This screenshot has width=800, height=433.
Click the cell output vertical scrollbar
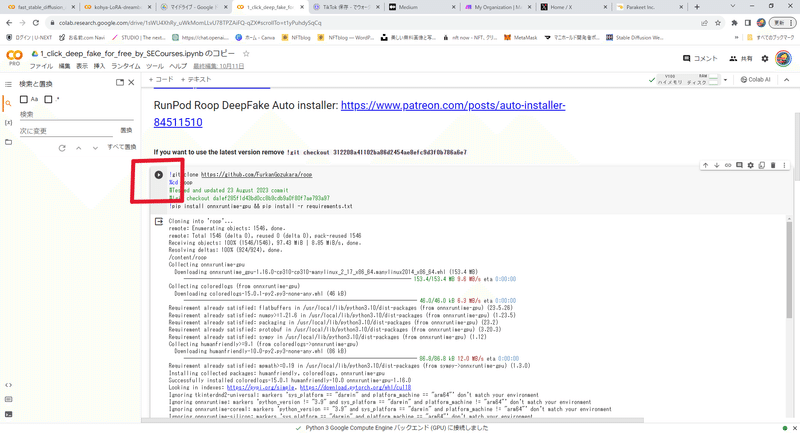click(x=789, y=269)
